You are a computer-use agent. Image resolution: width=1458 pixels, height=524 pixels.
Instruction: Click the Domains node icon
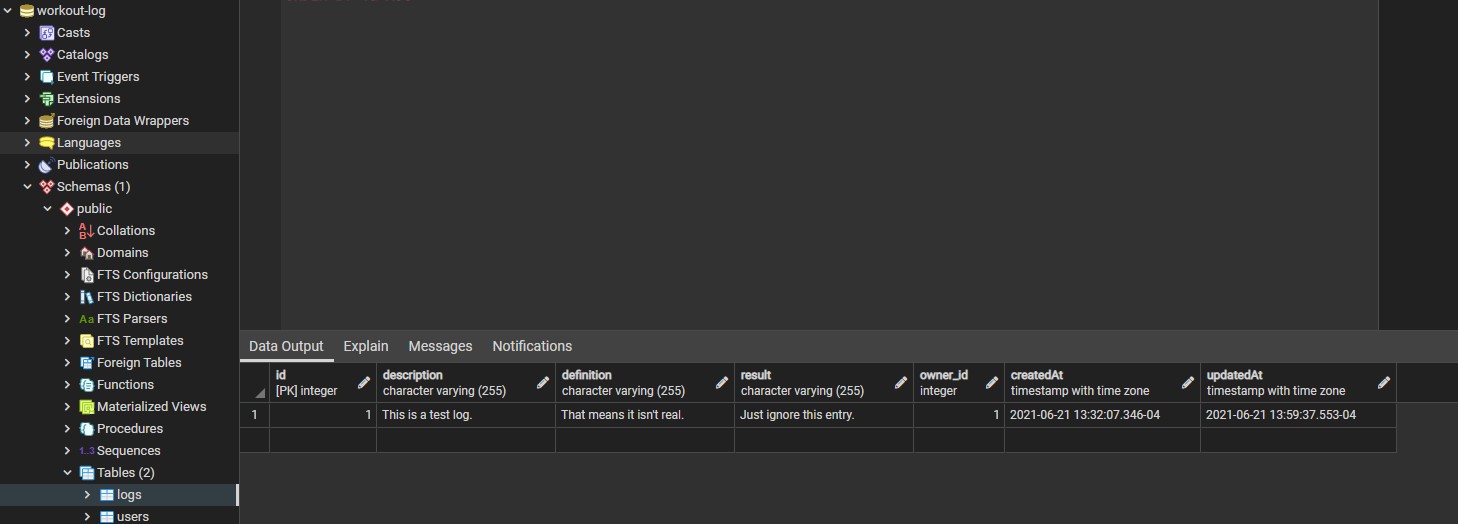86,253
